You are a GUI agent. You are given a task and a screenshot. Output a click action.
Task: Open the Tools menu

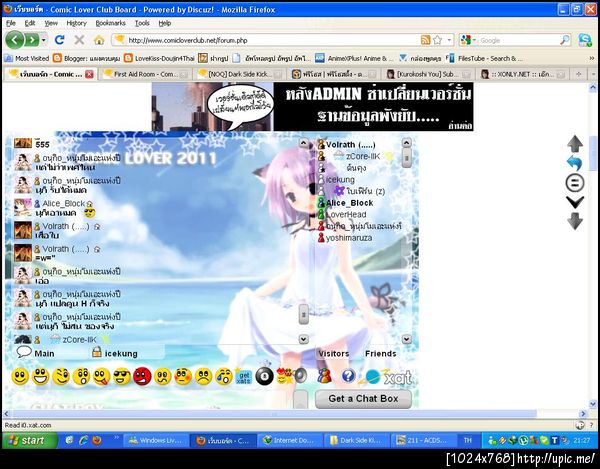(142, 23)
